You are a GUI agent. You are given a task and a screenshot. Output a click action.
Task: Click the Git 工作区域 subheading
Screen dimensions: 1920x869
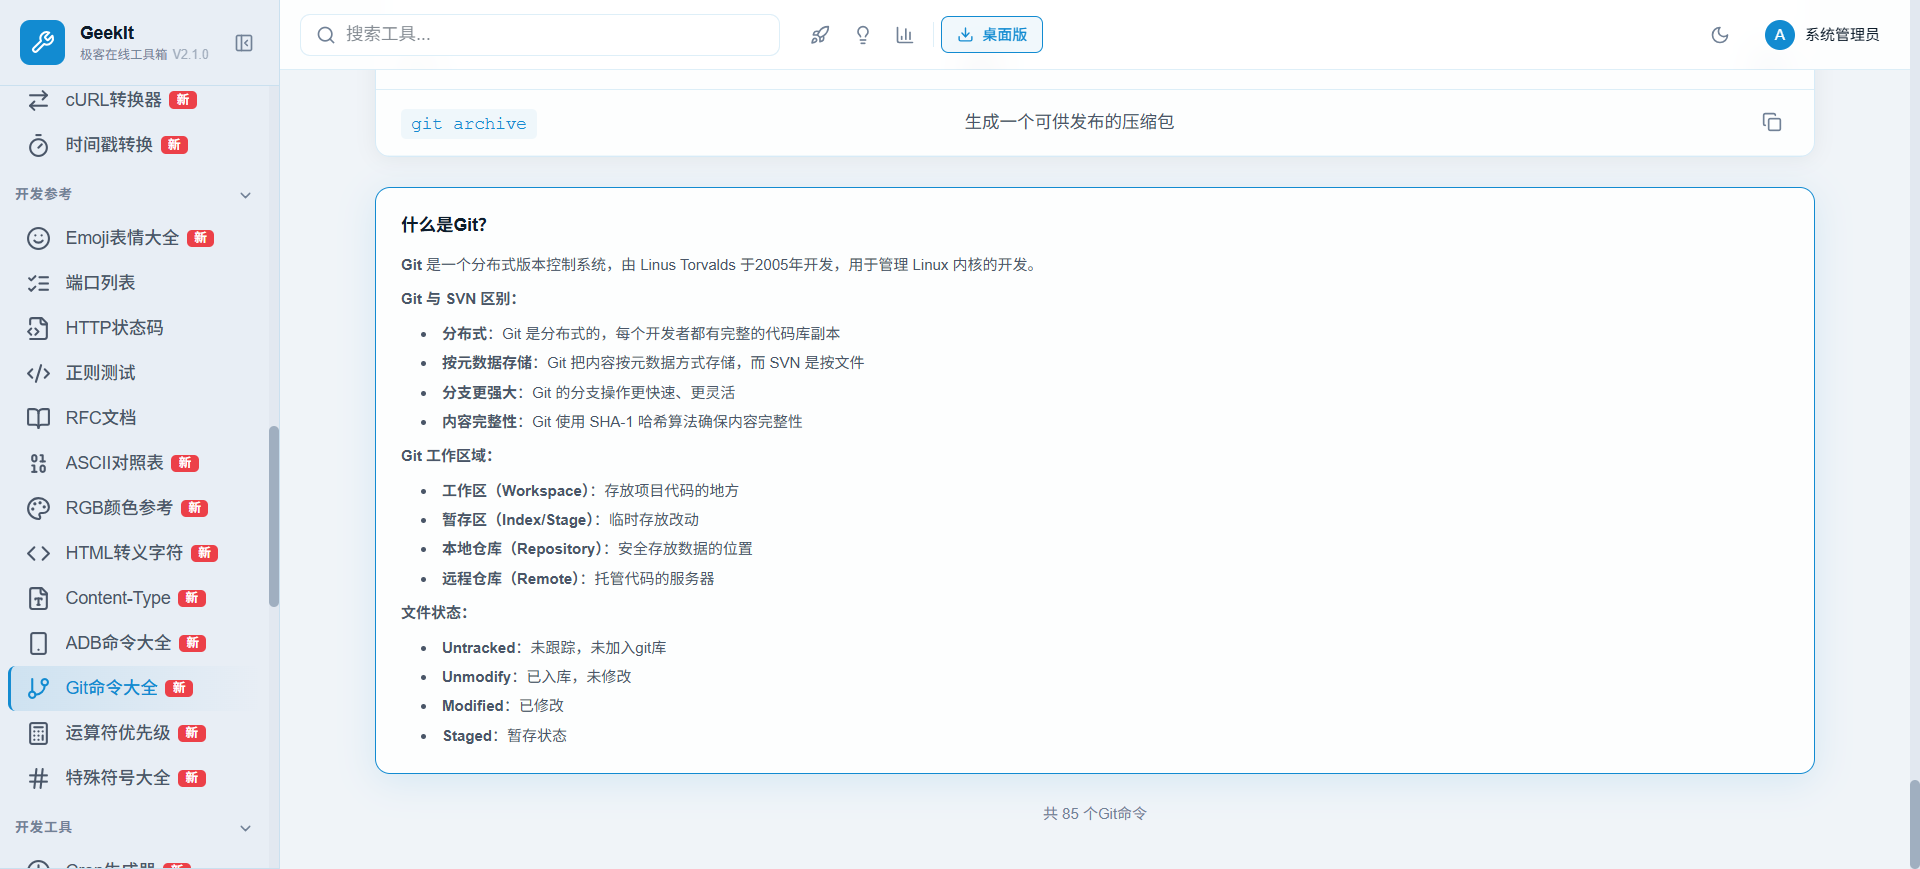[447, 456]
